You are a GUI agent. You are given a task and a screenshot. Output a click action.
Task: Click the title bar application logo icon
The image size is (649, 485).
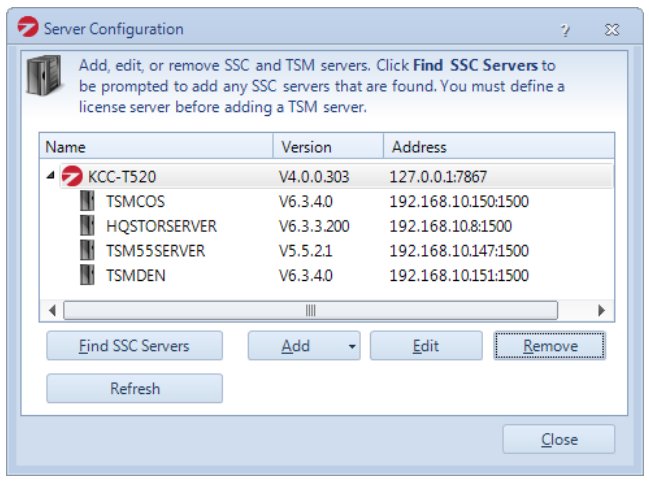pyautogui.click(x=28, y=27)
